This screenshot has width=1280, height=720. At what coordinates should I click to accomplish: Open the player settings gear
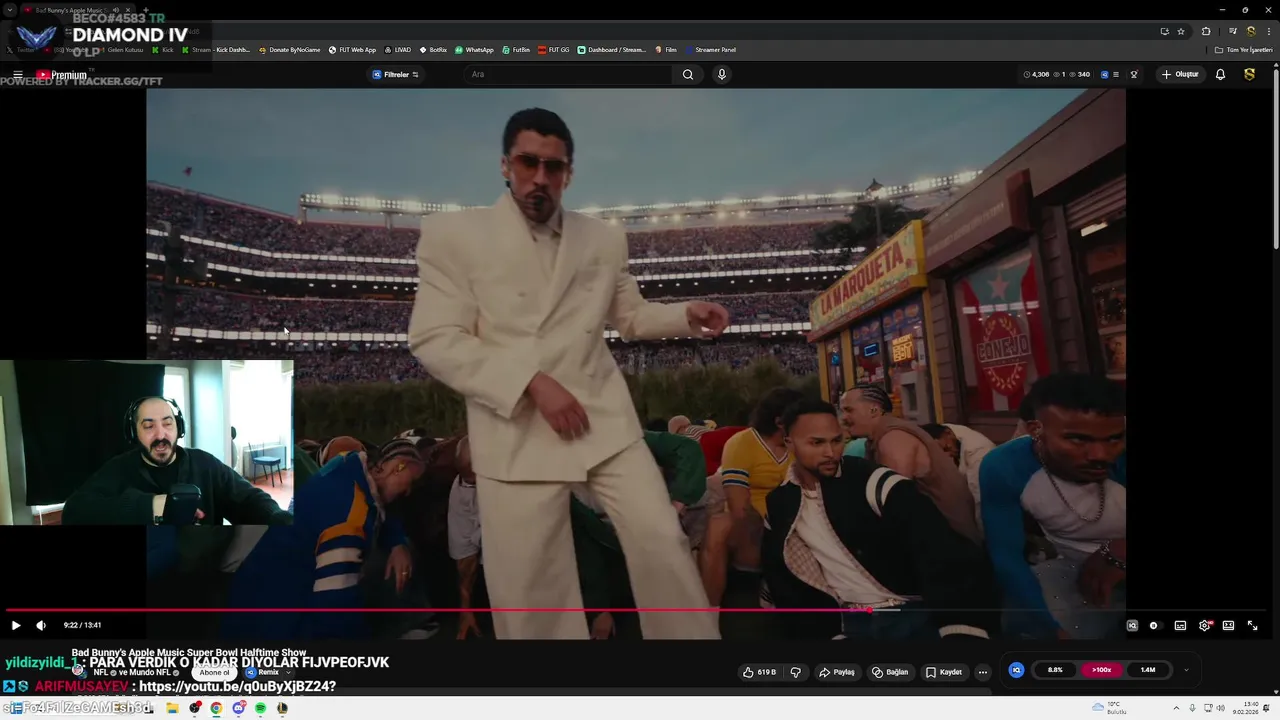pyautogui.click(x=1205, y=625)
